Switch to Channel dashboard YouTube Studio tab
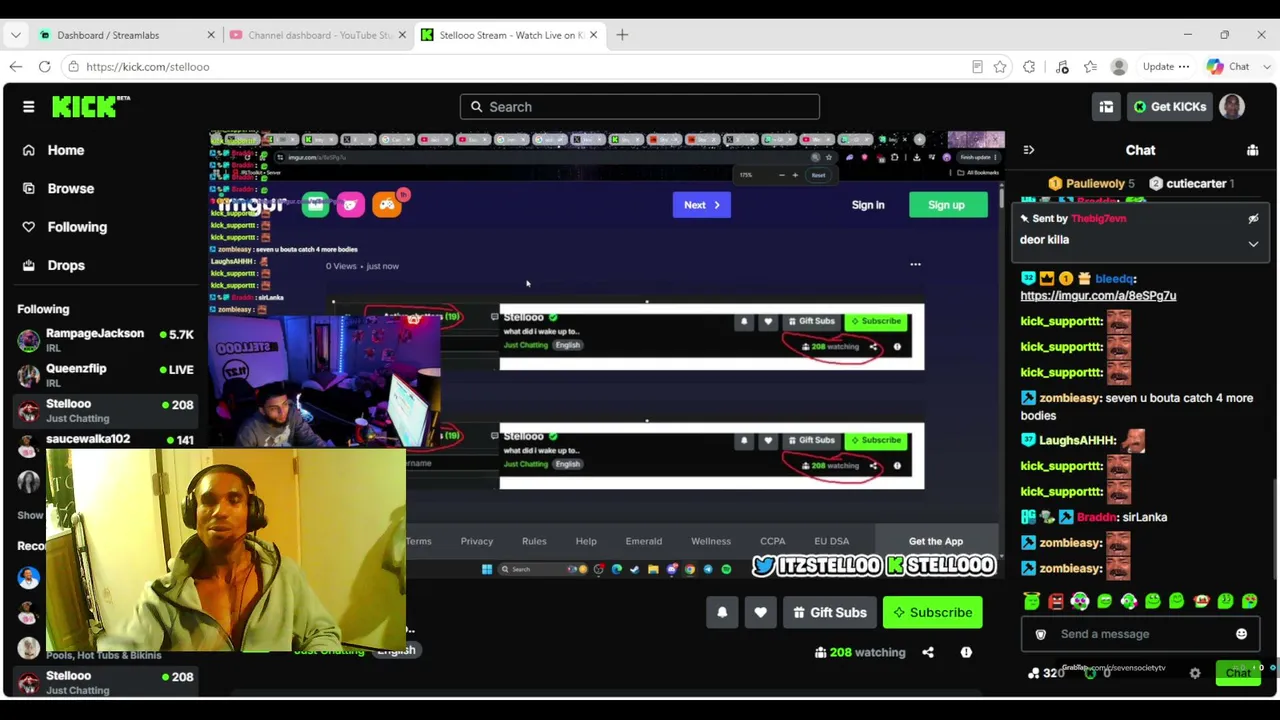 [319, 35]
